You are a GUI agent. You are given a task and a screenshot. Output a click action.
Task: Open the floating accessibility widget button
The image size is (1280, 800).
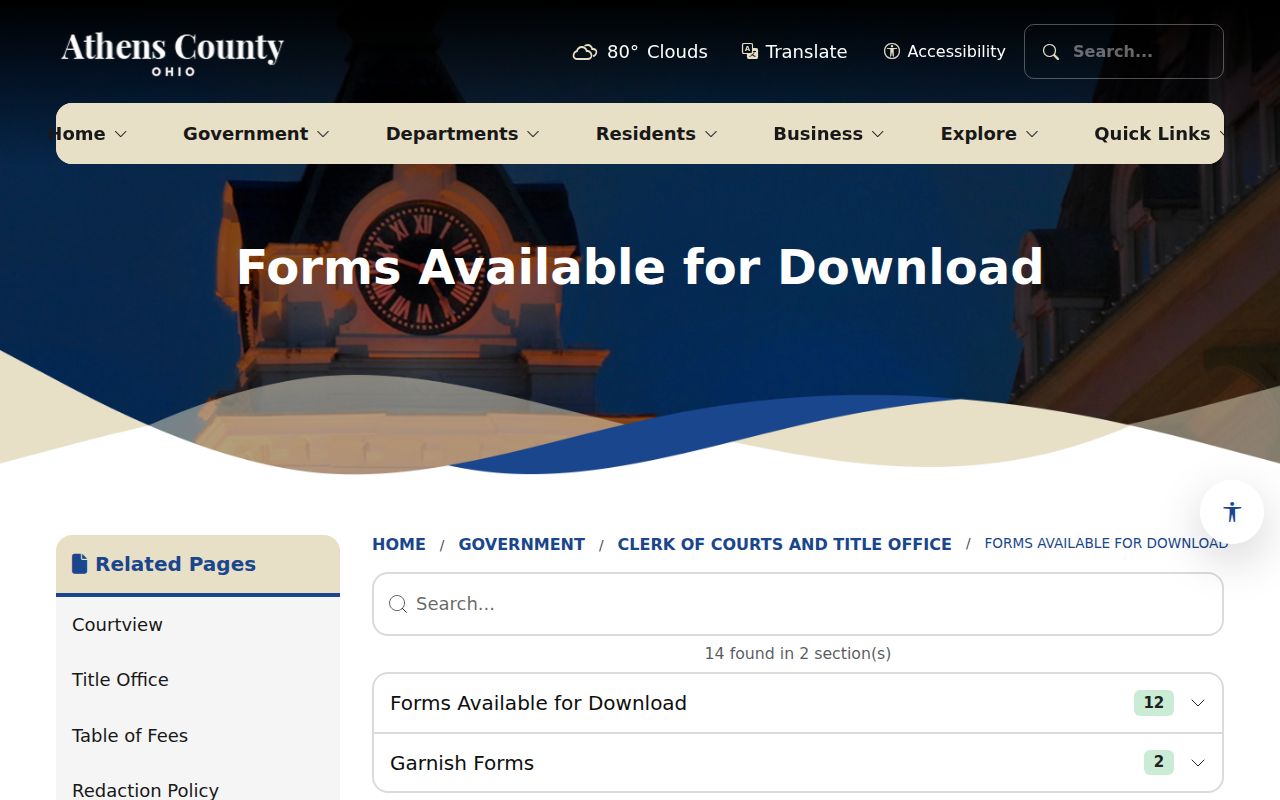(x=1232, y=512)
